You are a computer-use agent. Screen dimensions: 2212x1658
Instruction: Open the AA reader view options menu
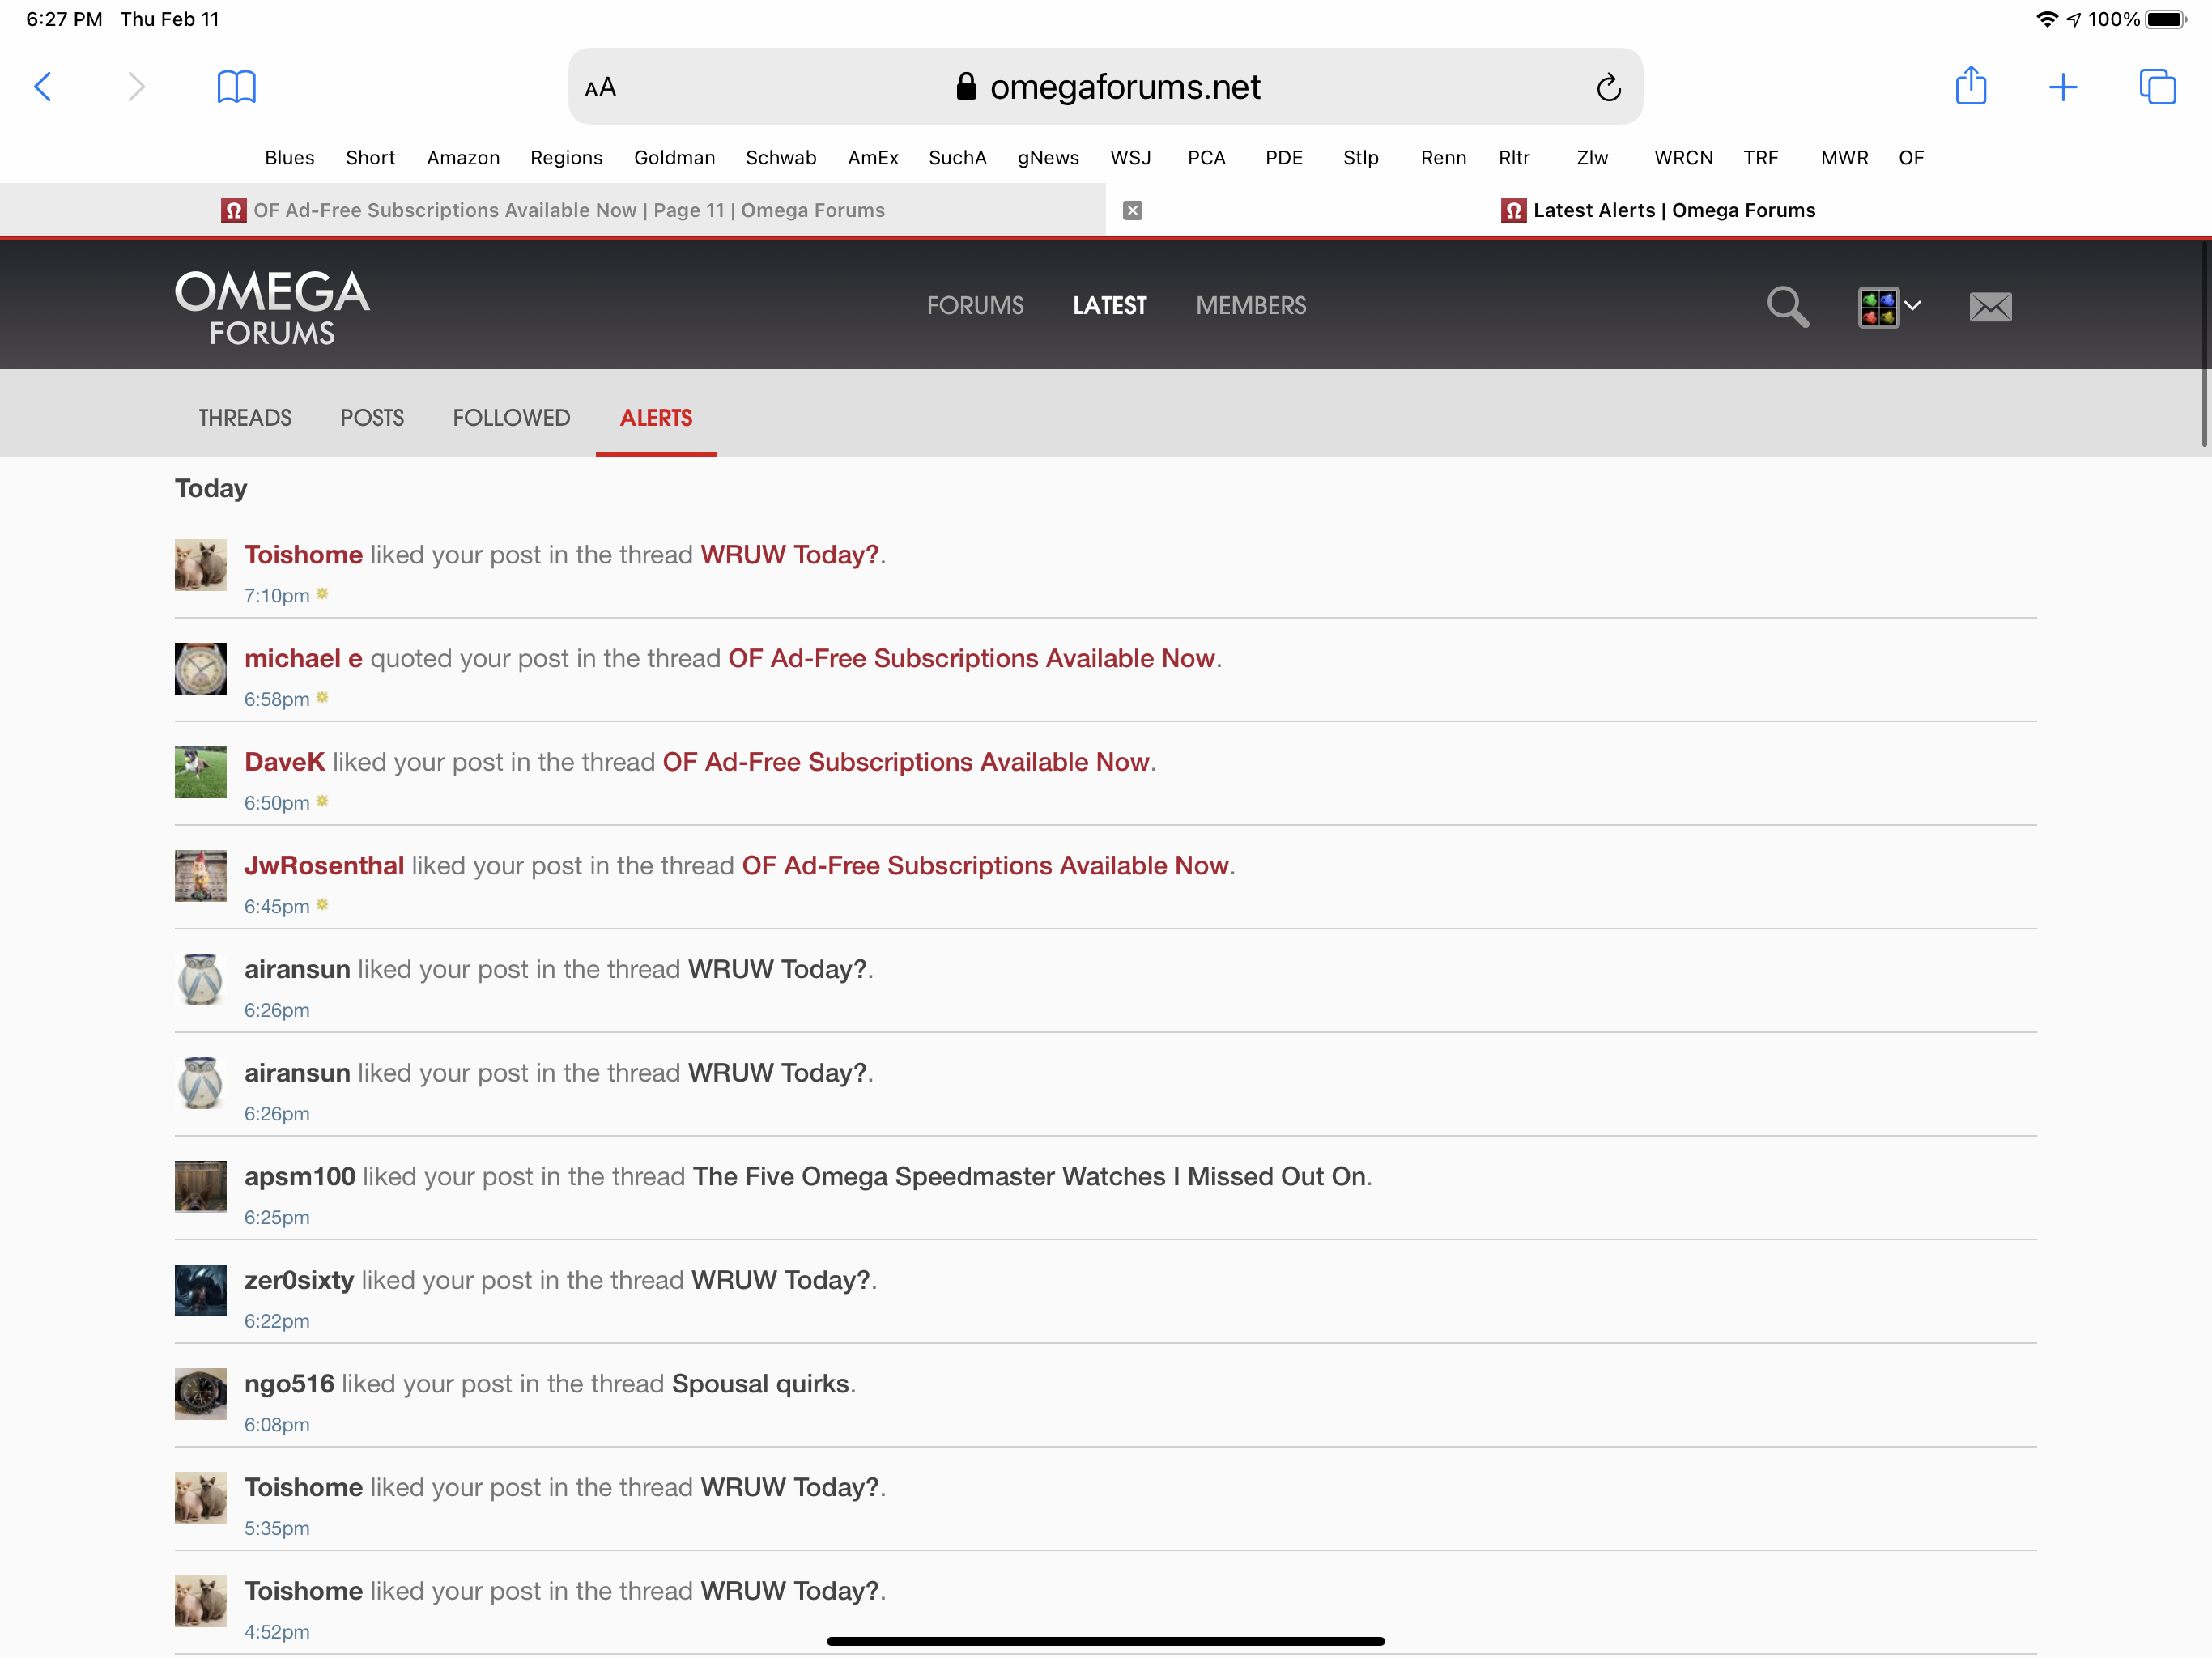(x=600, y=88)
